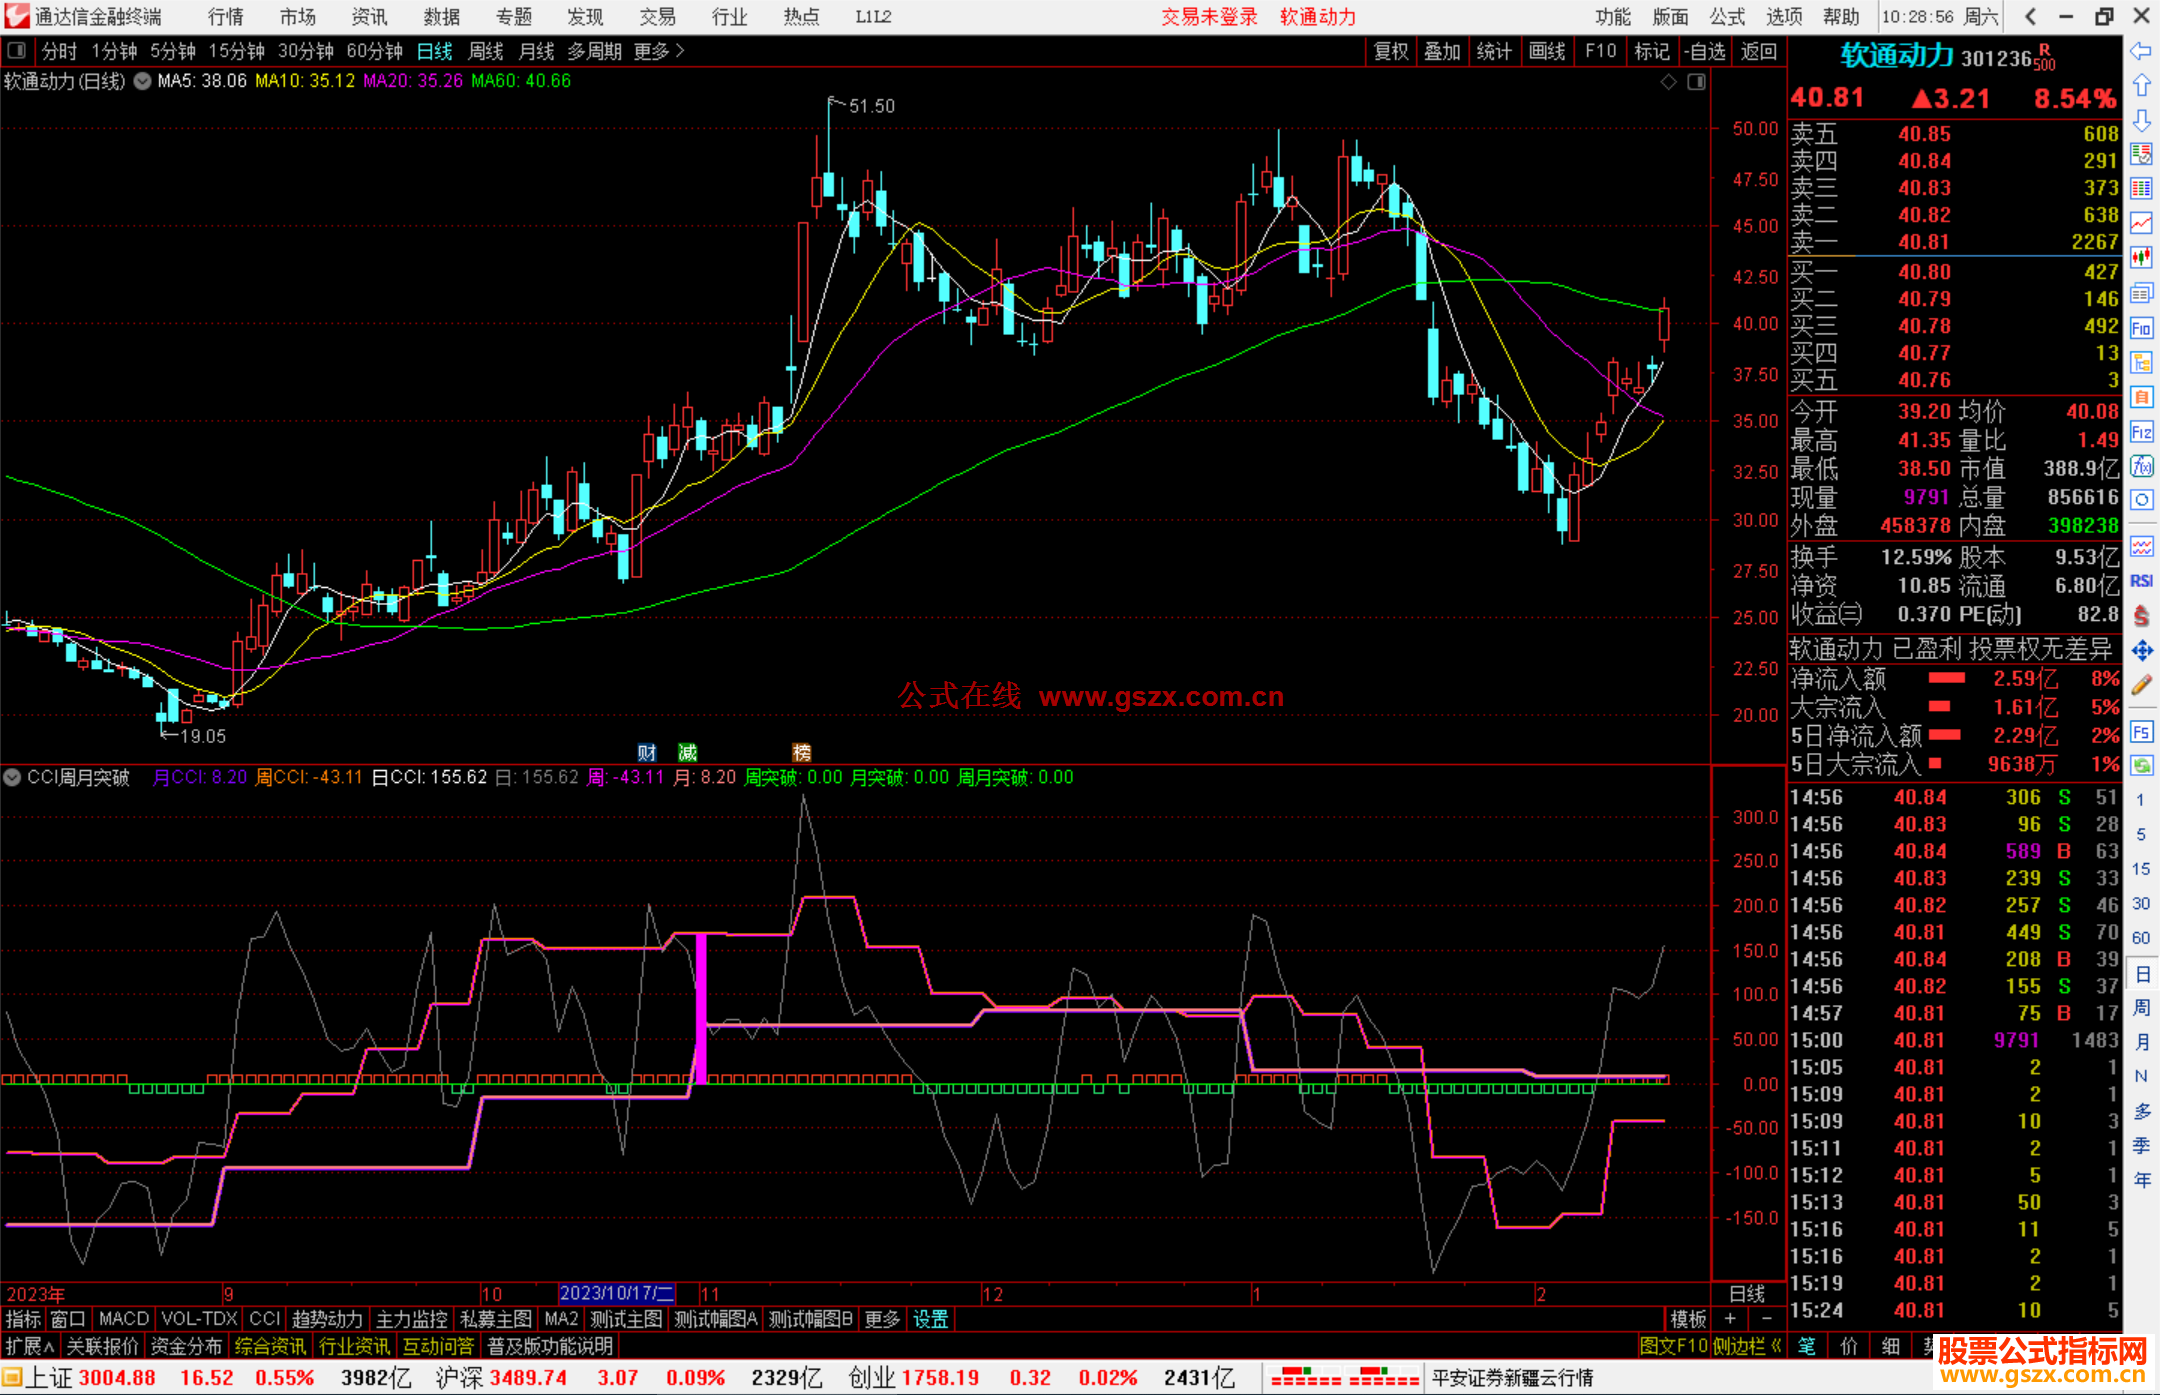Click the 复权 button above chart
The width and height of the screenshot is (2160, 1395).
tap(1390, 51)
